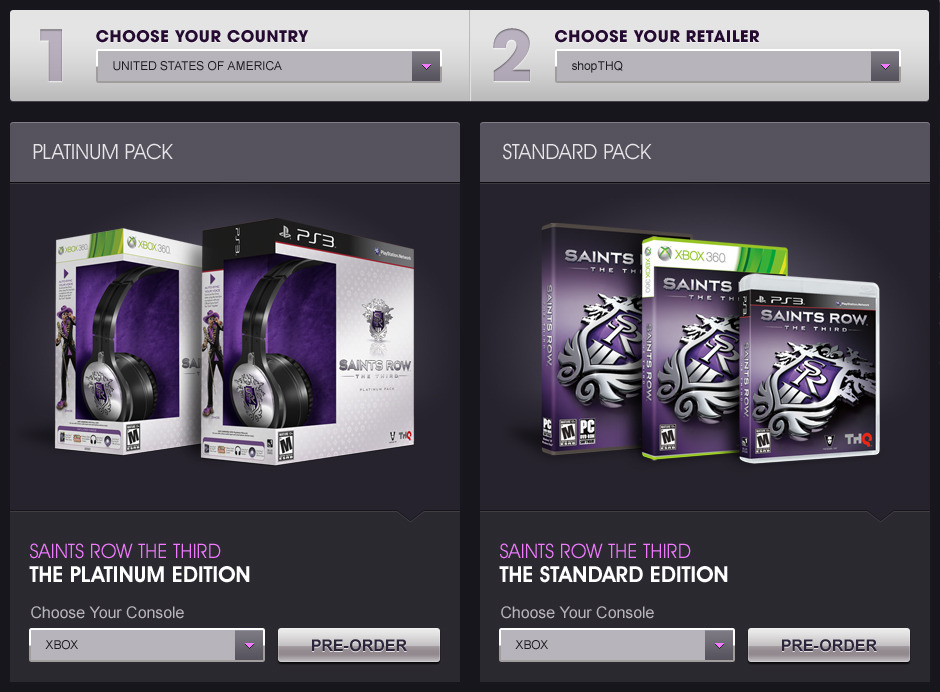The width and height of the screenshot is (940, 692).
Task: Click the PS3 Standard Edition game case
Action: point(809,368)
